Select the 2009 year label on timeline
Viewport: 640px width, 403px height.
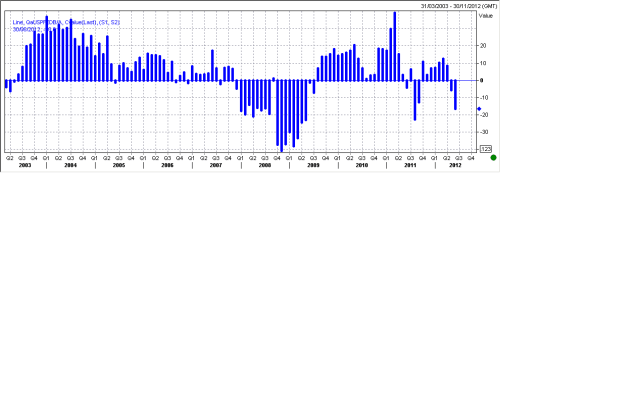pos(313,165)
